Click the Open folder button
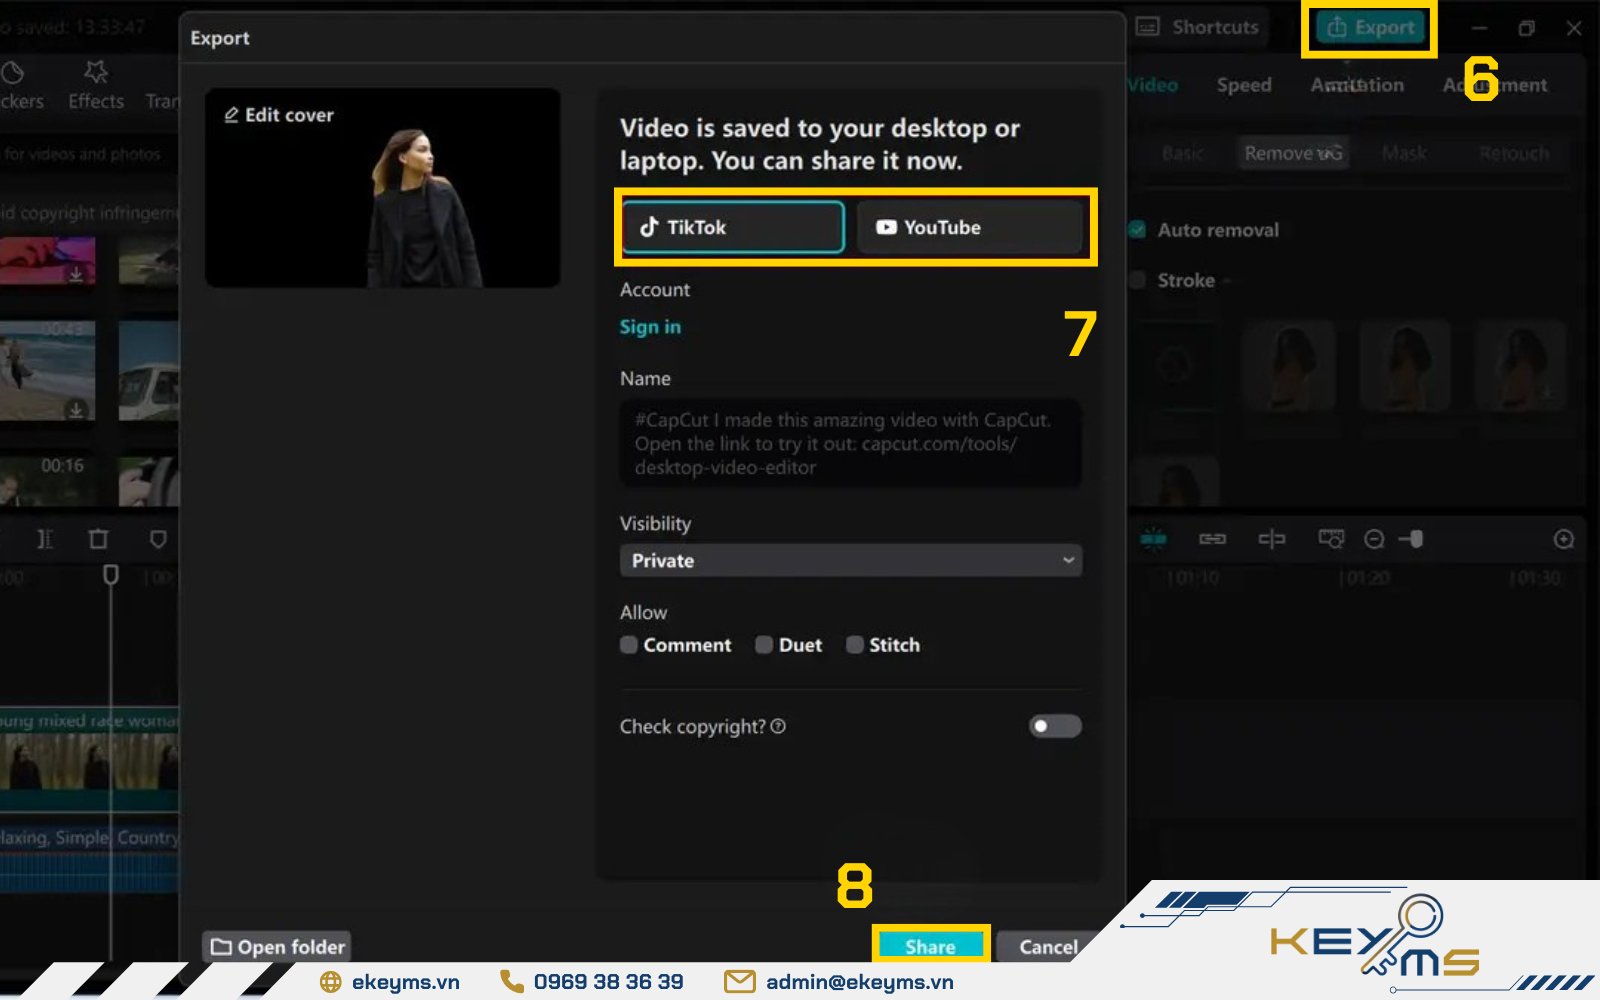This screenshot has width=1600, height=1000. pyautogui.click(x=278, y=946)
